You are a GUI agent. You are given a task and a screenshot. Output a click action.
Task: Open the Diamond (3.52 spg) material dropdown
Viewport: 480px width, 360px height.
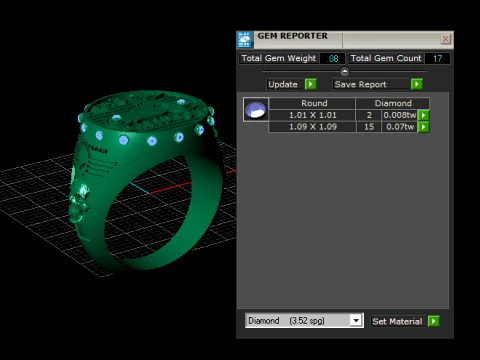(x=356, y=321)
